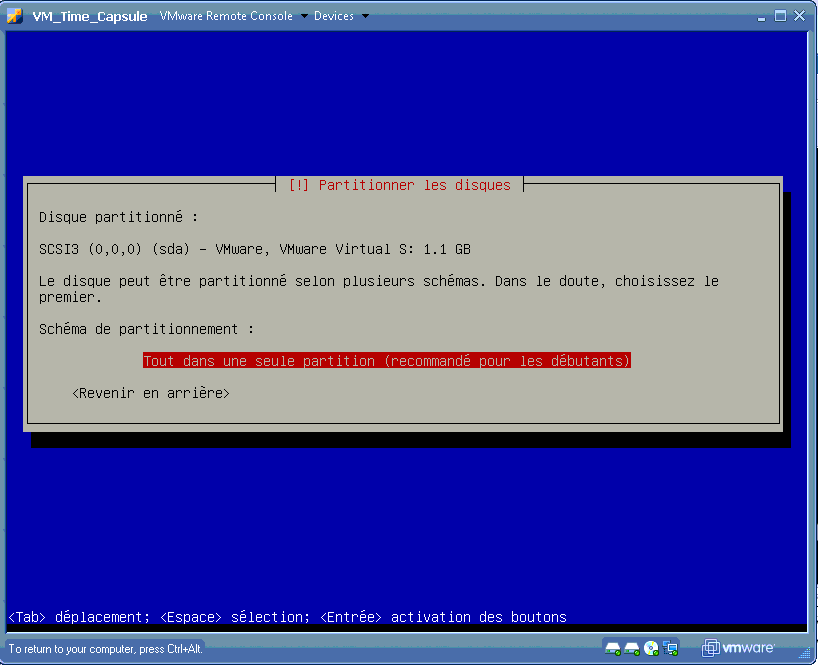Click the VMware Remote Console app icon in title bar
The height and width of the screenshot is (665, 818).
[15, 16]
